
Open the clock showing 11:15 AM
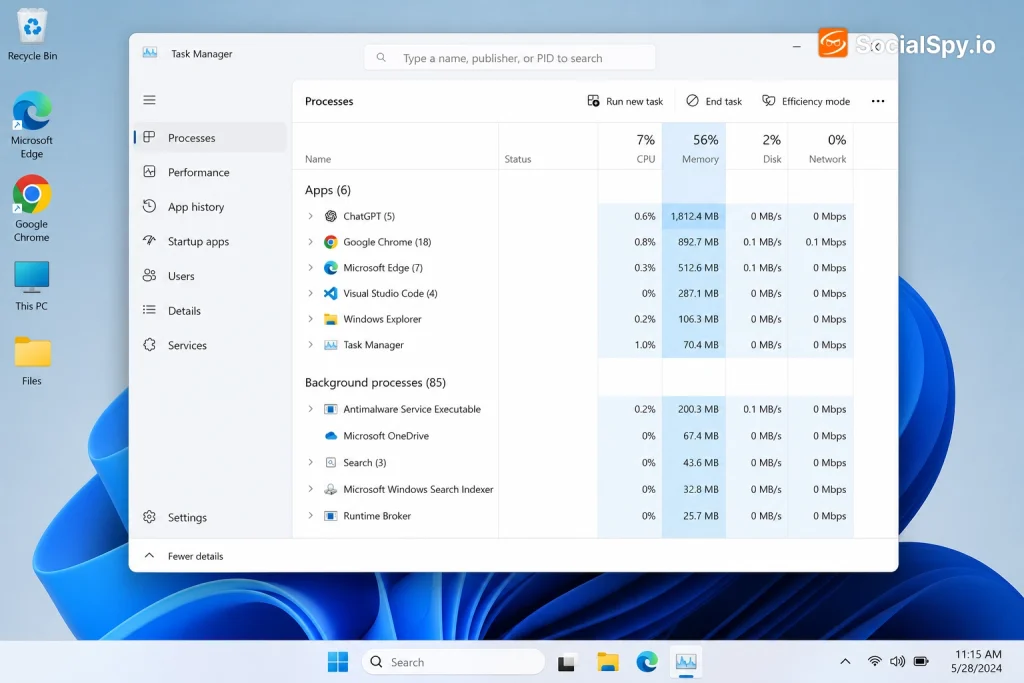[x=977, y=661]
